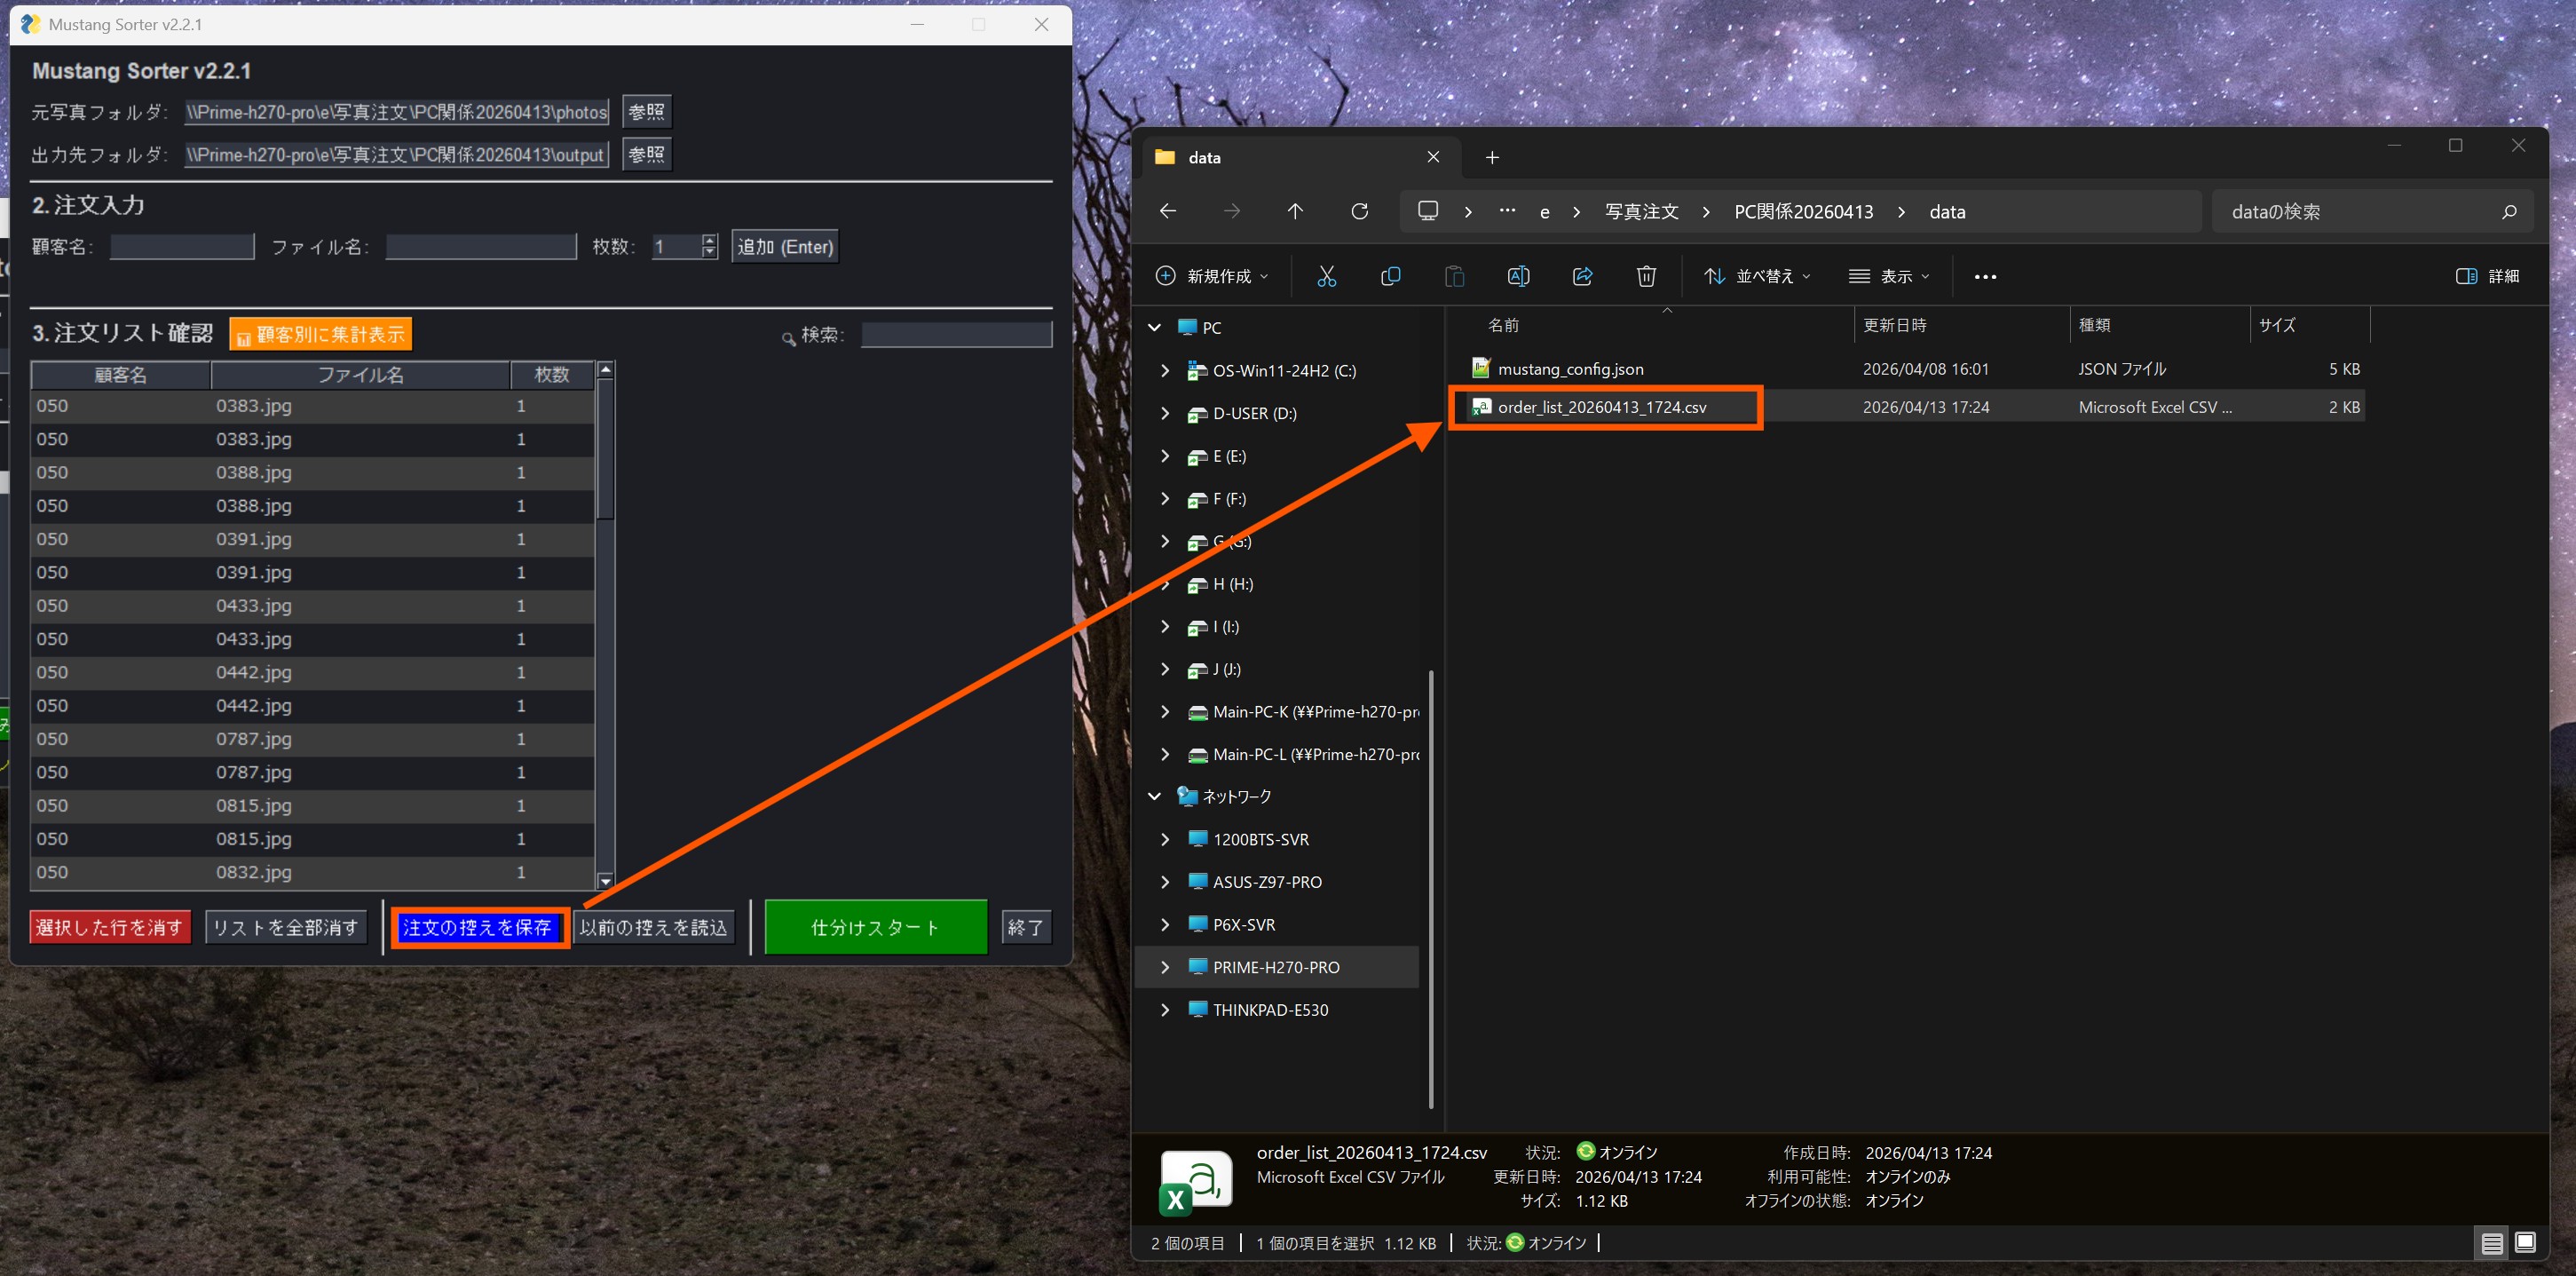The width and height of the screenshot is (2576, 1276).
Task: Open a new Explorer tab with plus icon
Action: pos(1492,157)
